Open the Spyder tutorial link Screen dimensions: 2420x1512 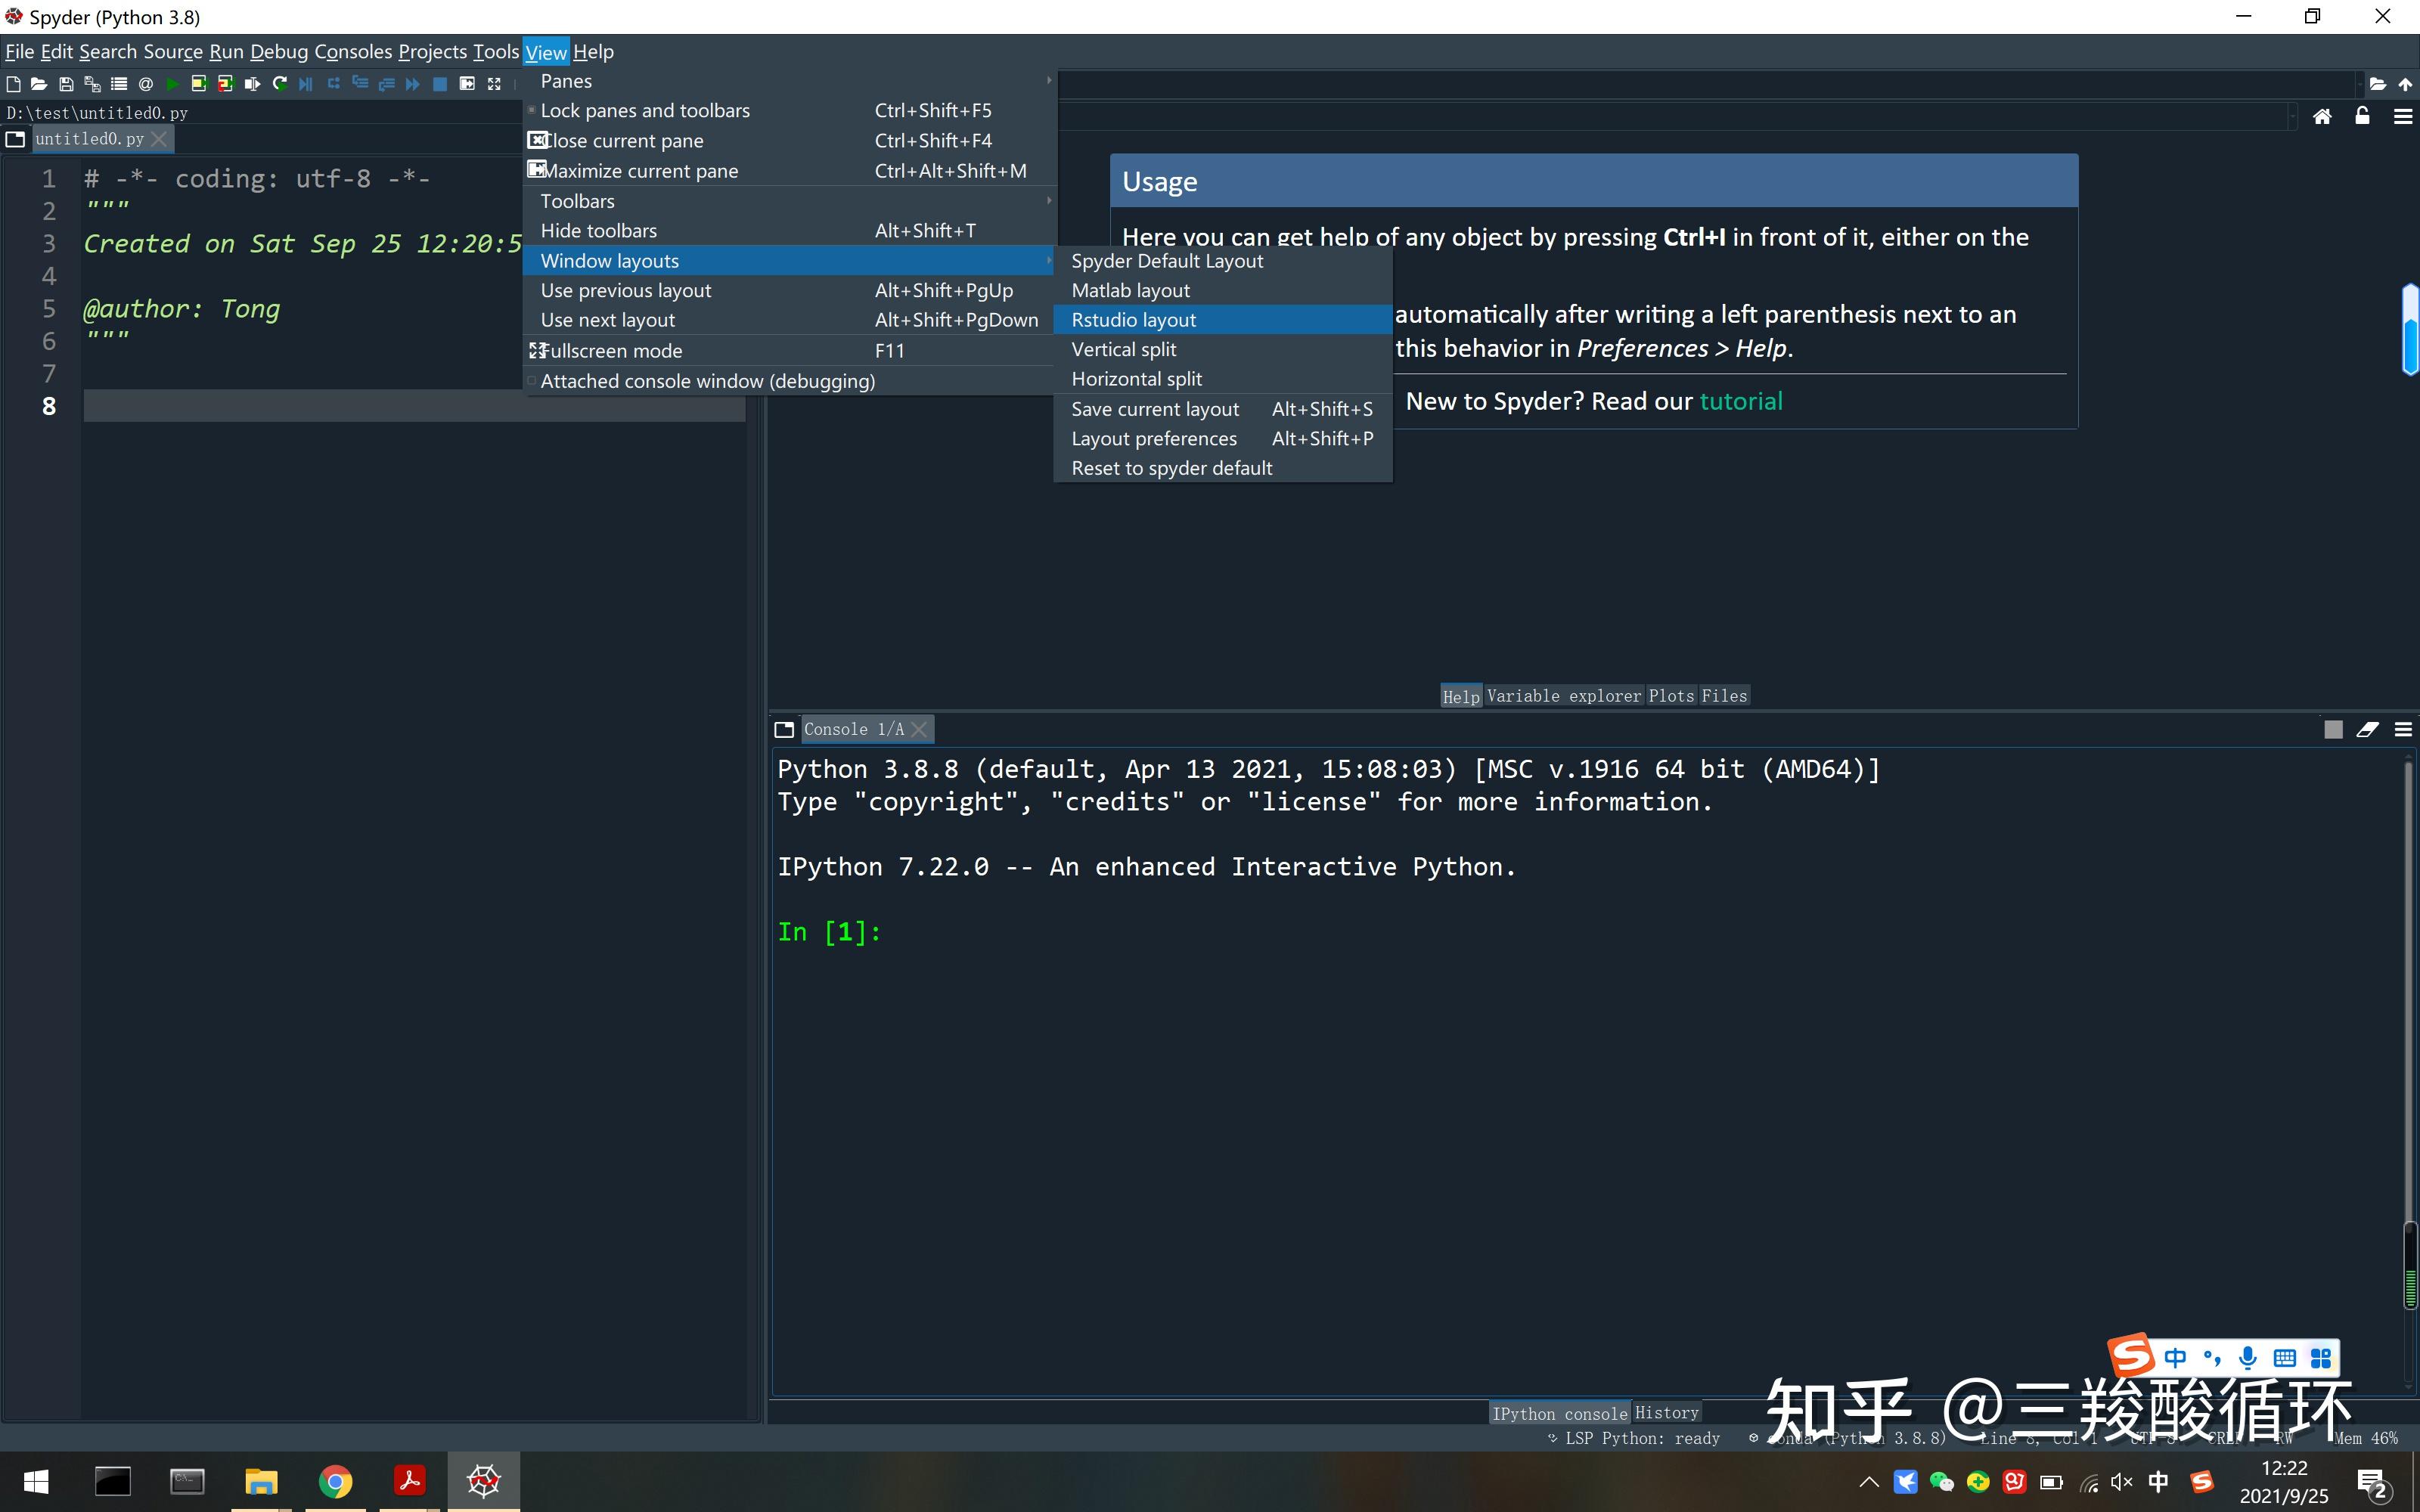pyautogui.click(x=1741, y=401)
